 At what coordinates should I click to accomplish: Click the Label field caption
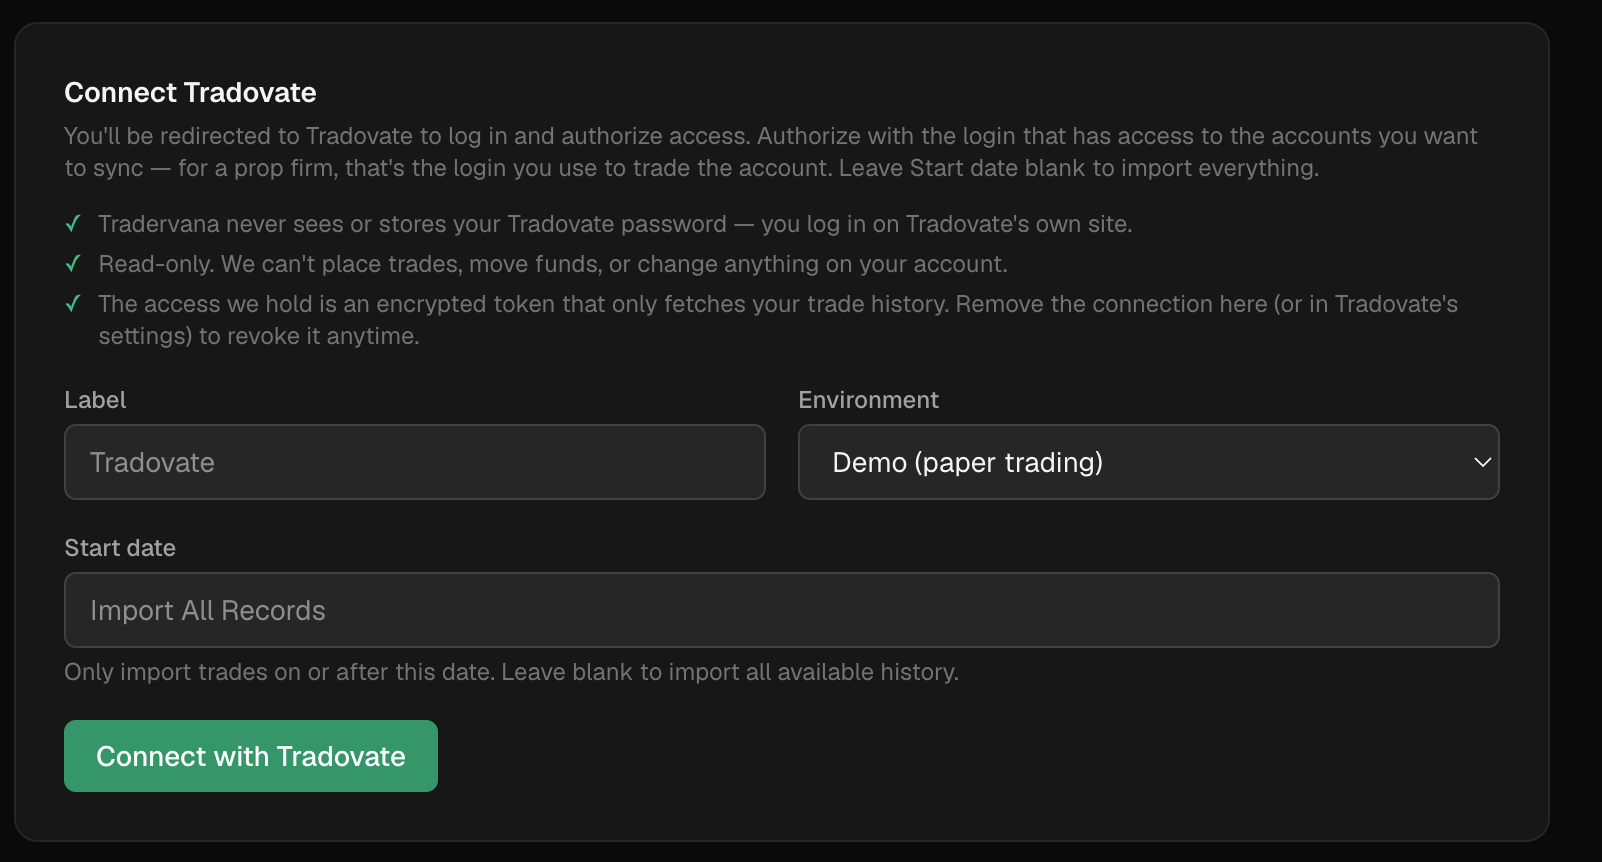[x=95, y=400]
